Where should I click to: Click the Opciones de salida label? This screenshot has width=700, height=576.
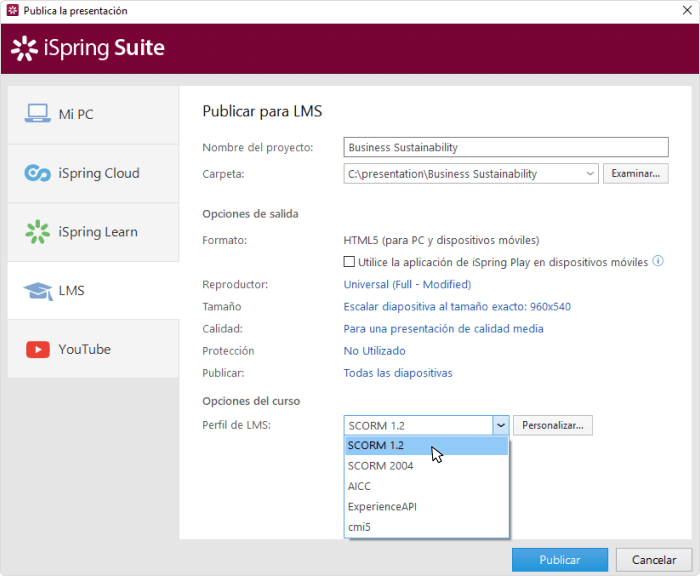(x=250, y=214)
